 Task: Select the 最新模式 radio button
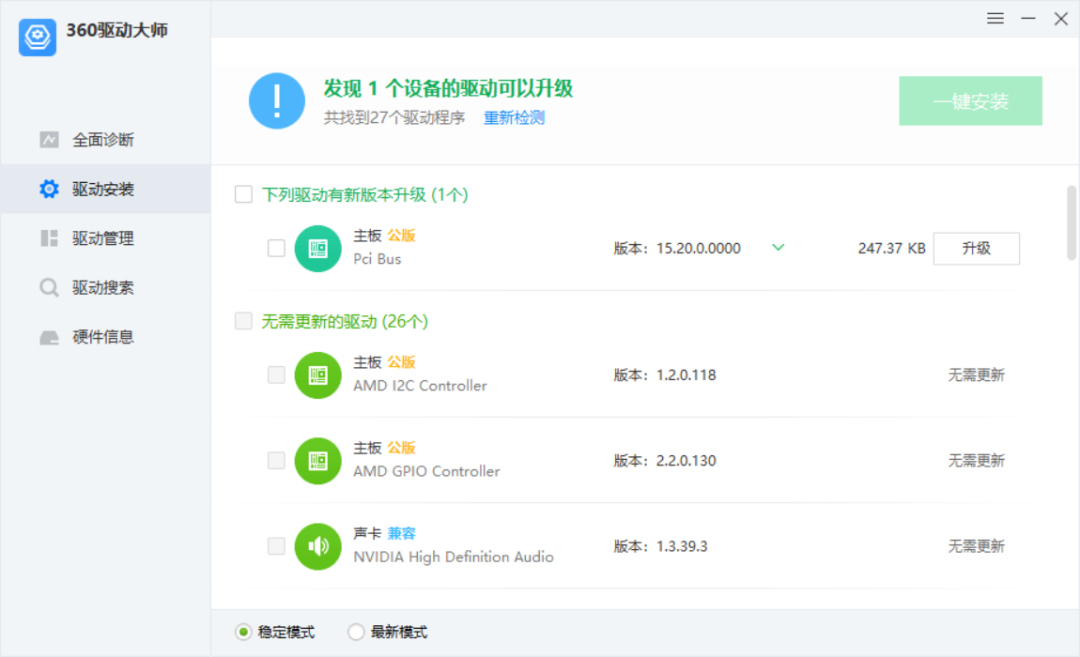[355, 632]
